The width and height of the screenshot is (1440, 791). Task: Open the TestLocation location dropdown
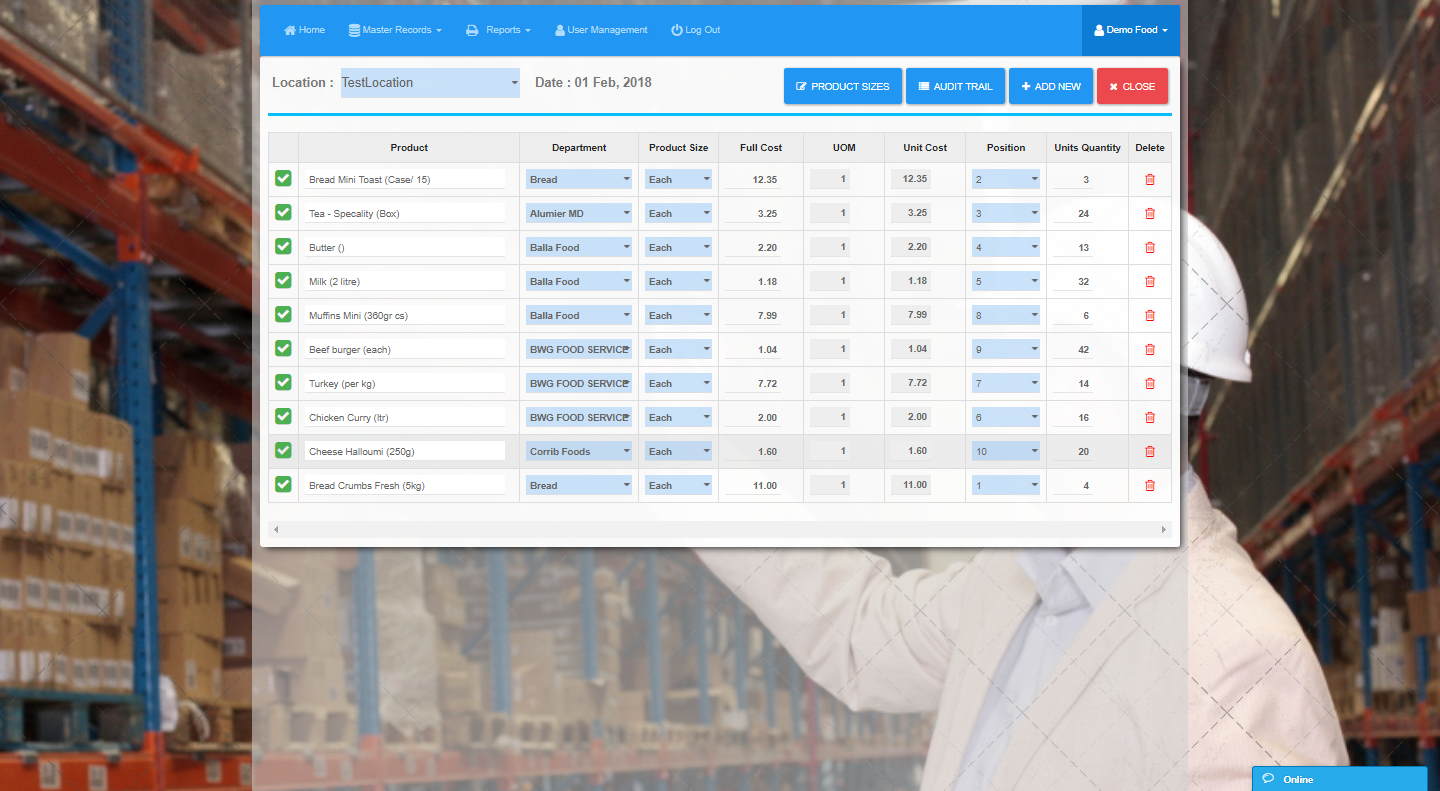tap(430, 83)
